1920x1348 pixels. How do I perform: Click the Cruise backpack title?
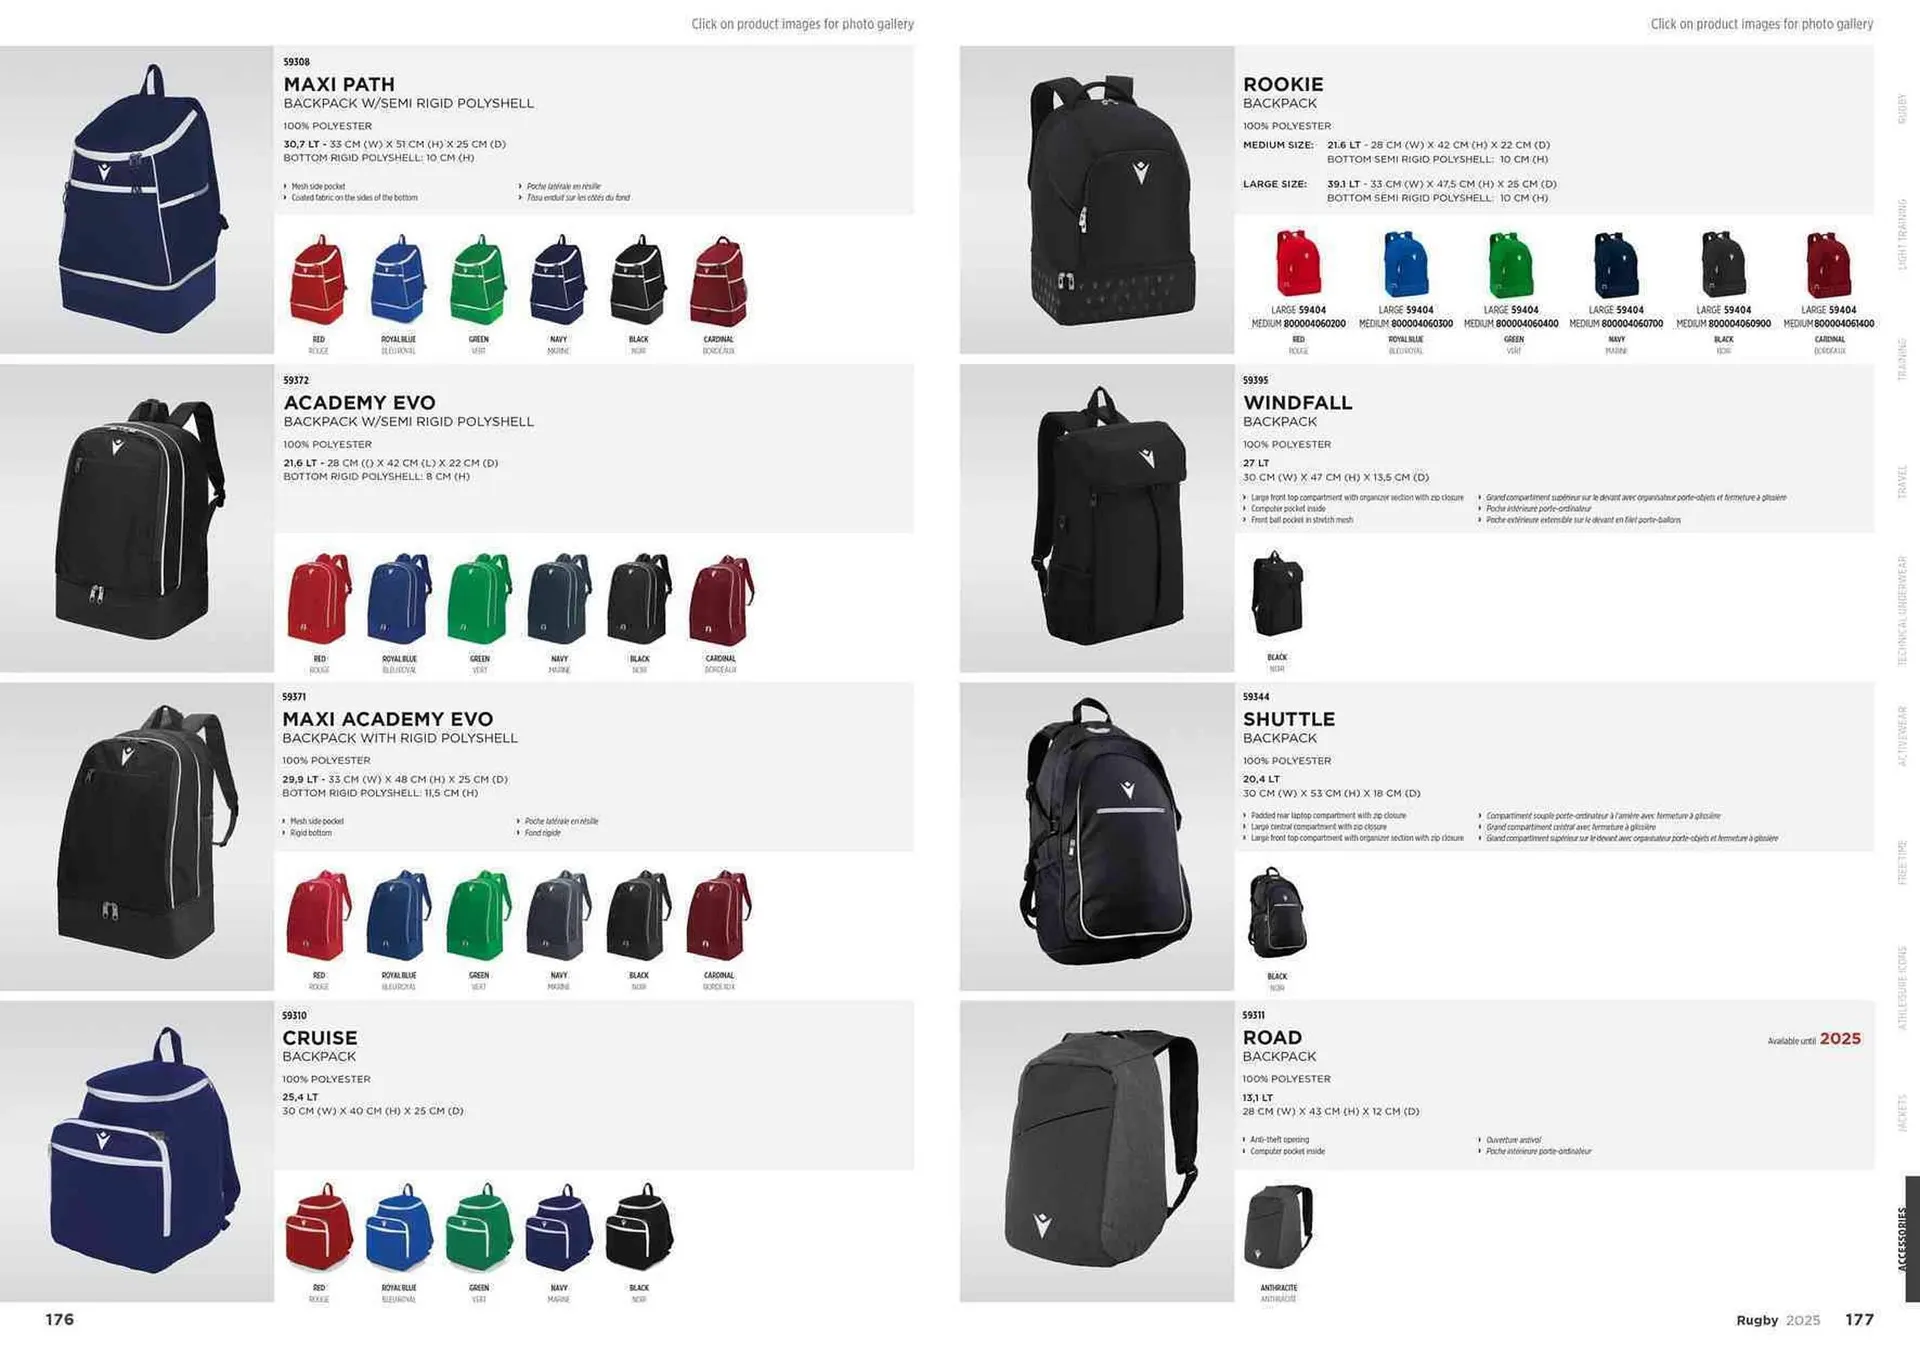(320, 1038)
